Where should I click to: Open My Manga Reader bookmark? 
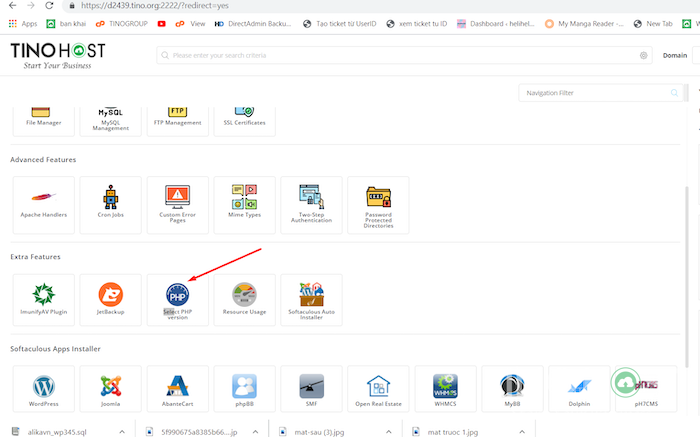pyautogui.click(x=584, y=24)
